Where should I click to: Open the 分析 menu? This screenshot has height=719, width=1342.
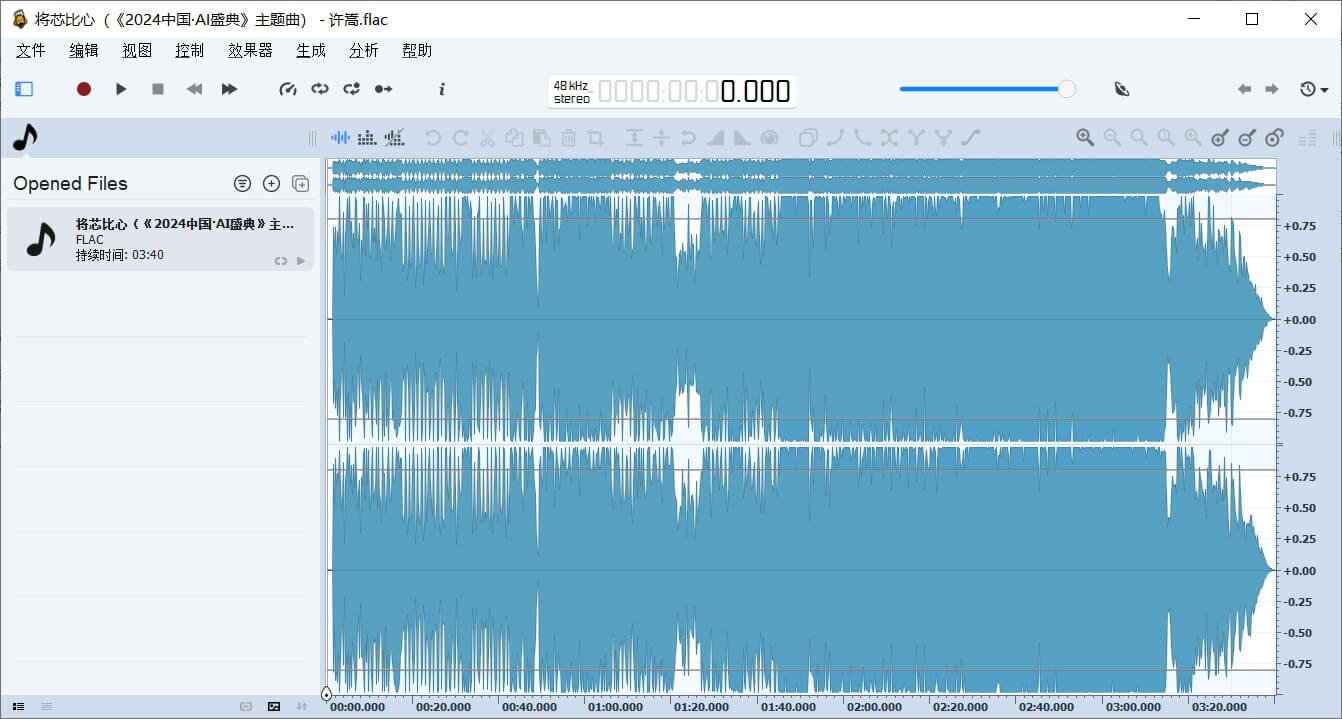tap(364, 51)
